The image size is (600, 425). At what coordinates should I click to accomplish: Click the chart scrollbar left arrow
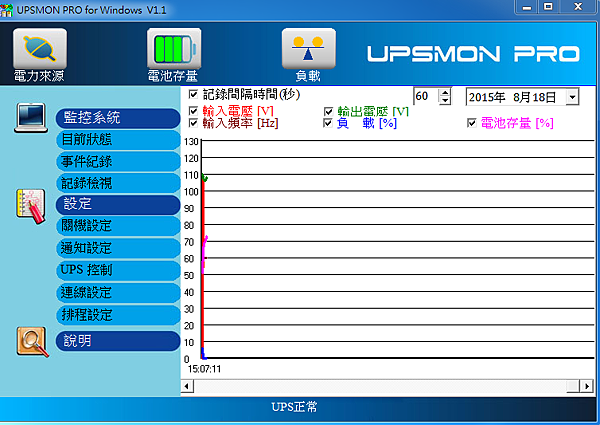(x=187, y=386)
